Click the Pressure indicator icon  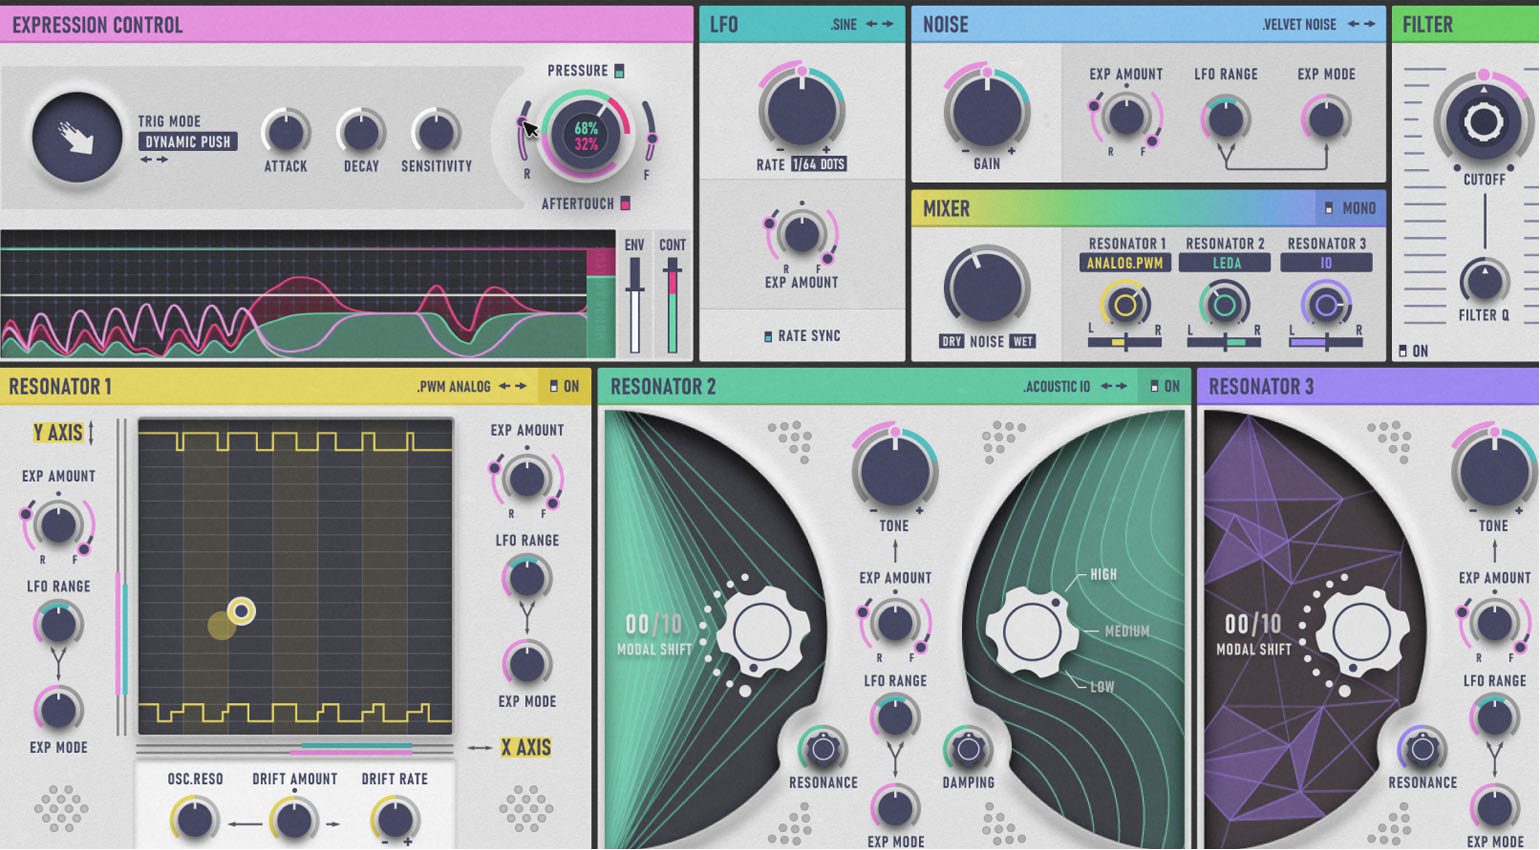click(621, 71)
